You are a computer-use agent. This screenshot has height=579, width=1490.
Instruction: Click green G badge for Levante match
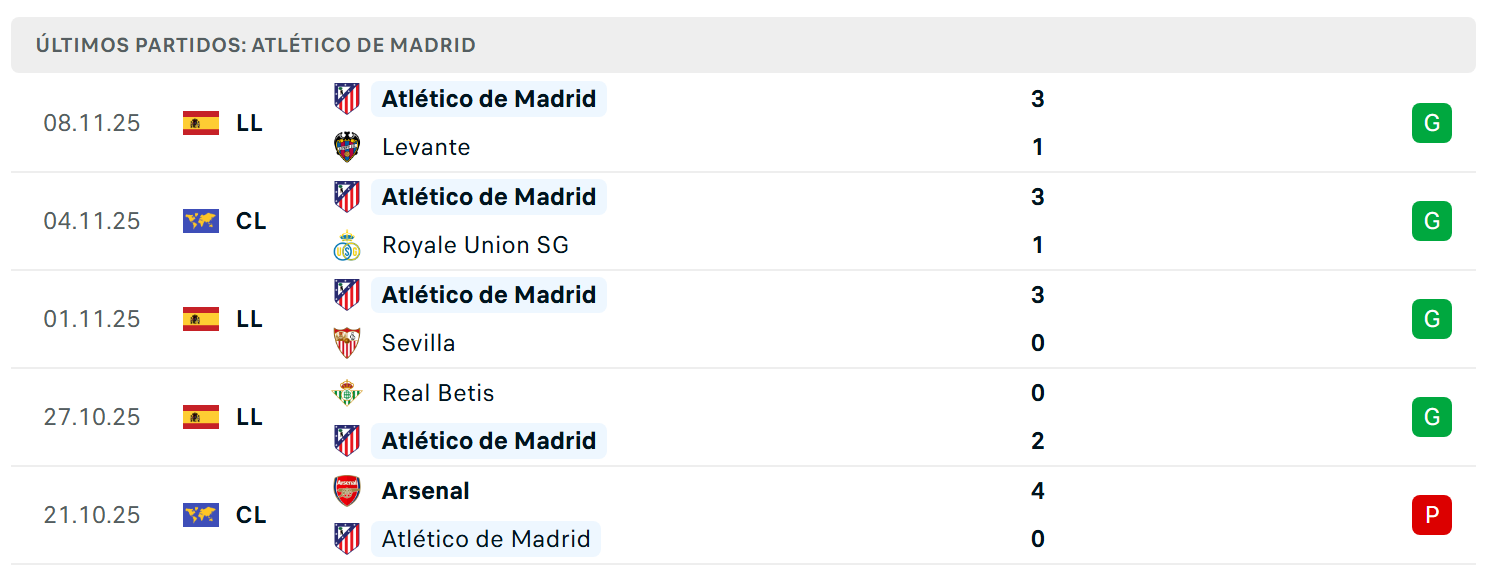pyautogui.click(x=1431, y=123)
